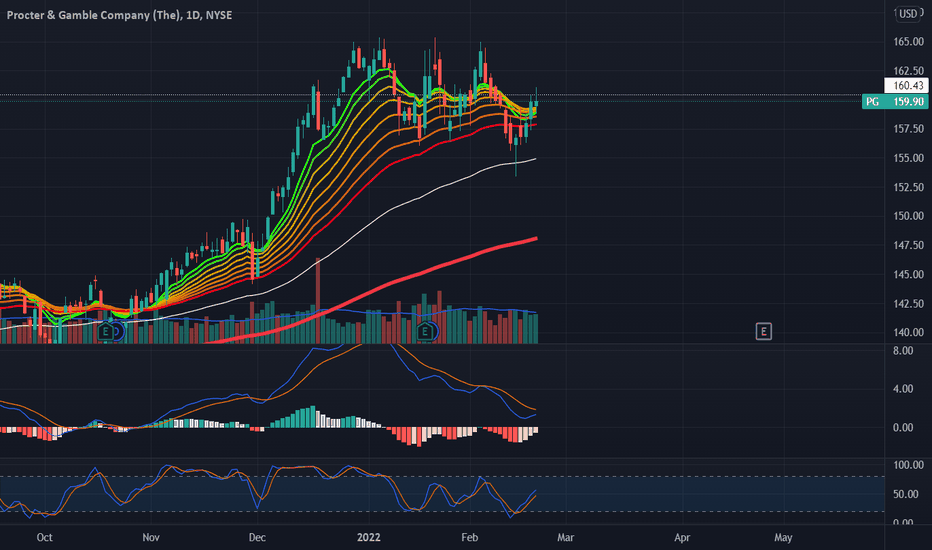932x550 pixels.
Task: Click the 155.00 price axis label
Action: click(x=908, y=158)
